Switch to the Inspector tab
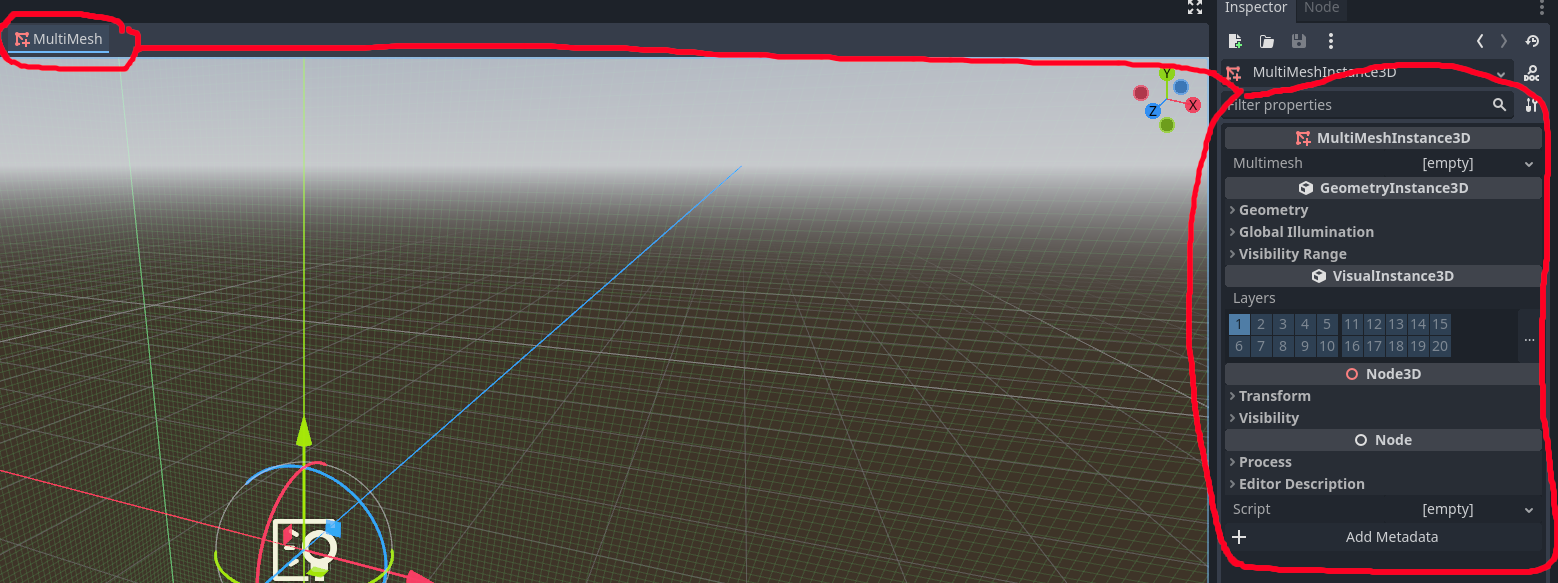 [x=1256, y=8]
